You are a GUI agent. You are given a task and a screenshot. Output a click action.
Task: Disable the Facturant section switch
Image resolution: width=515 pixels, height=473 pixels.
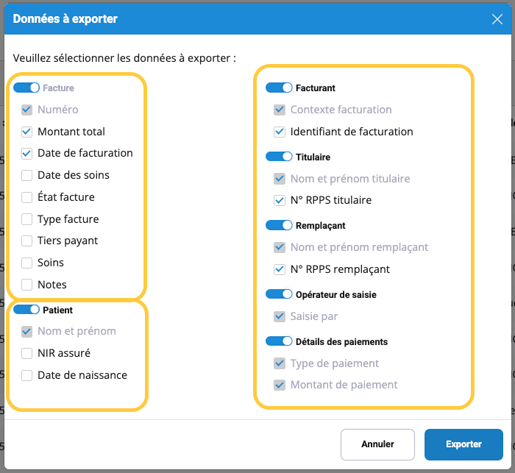(x=279, y=88)
